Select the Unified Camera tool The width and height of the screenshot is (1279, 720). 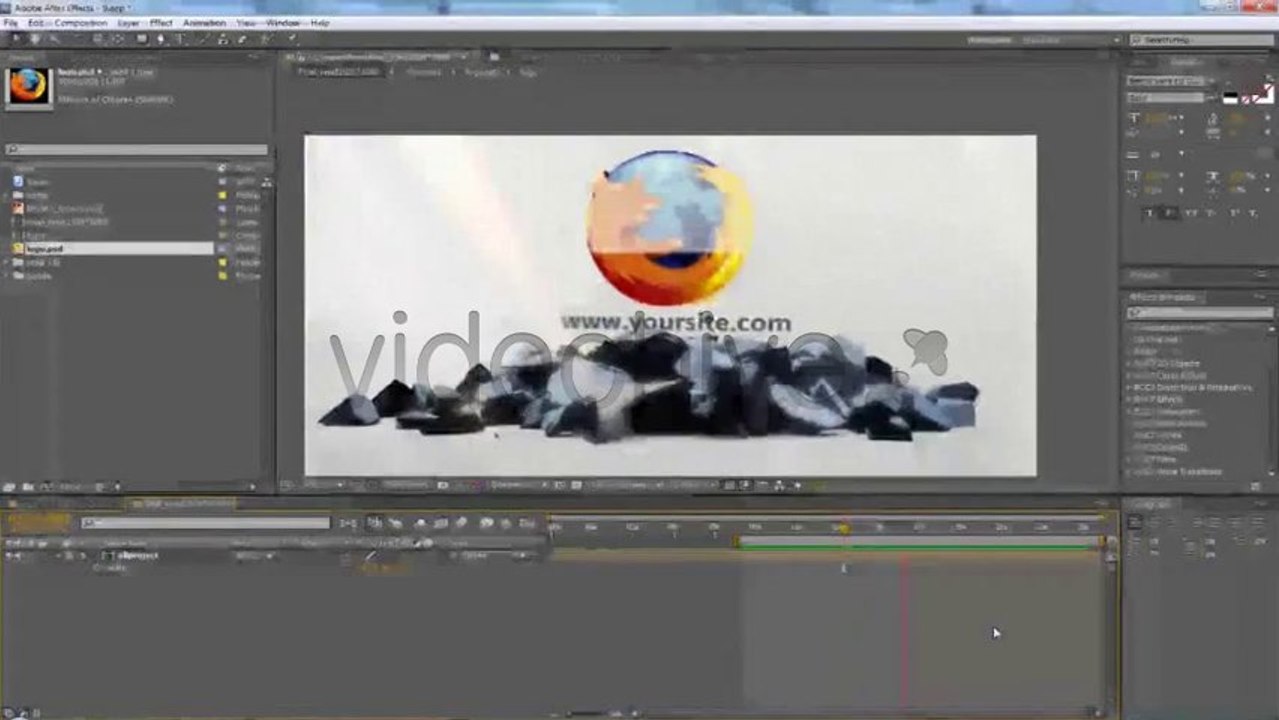(98, 39)
